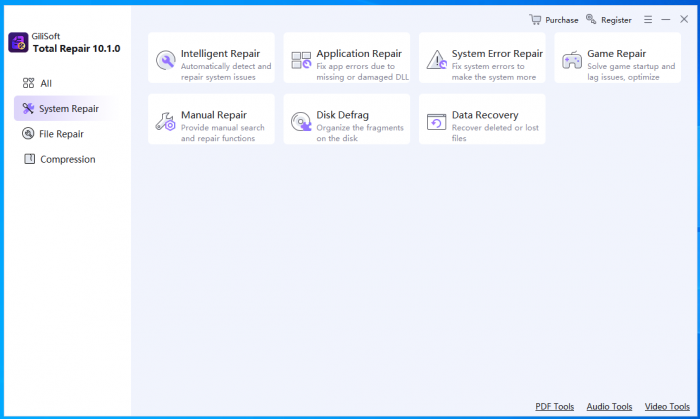Click the System Error Repair warning icon

(436, 60)
